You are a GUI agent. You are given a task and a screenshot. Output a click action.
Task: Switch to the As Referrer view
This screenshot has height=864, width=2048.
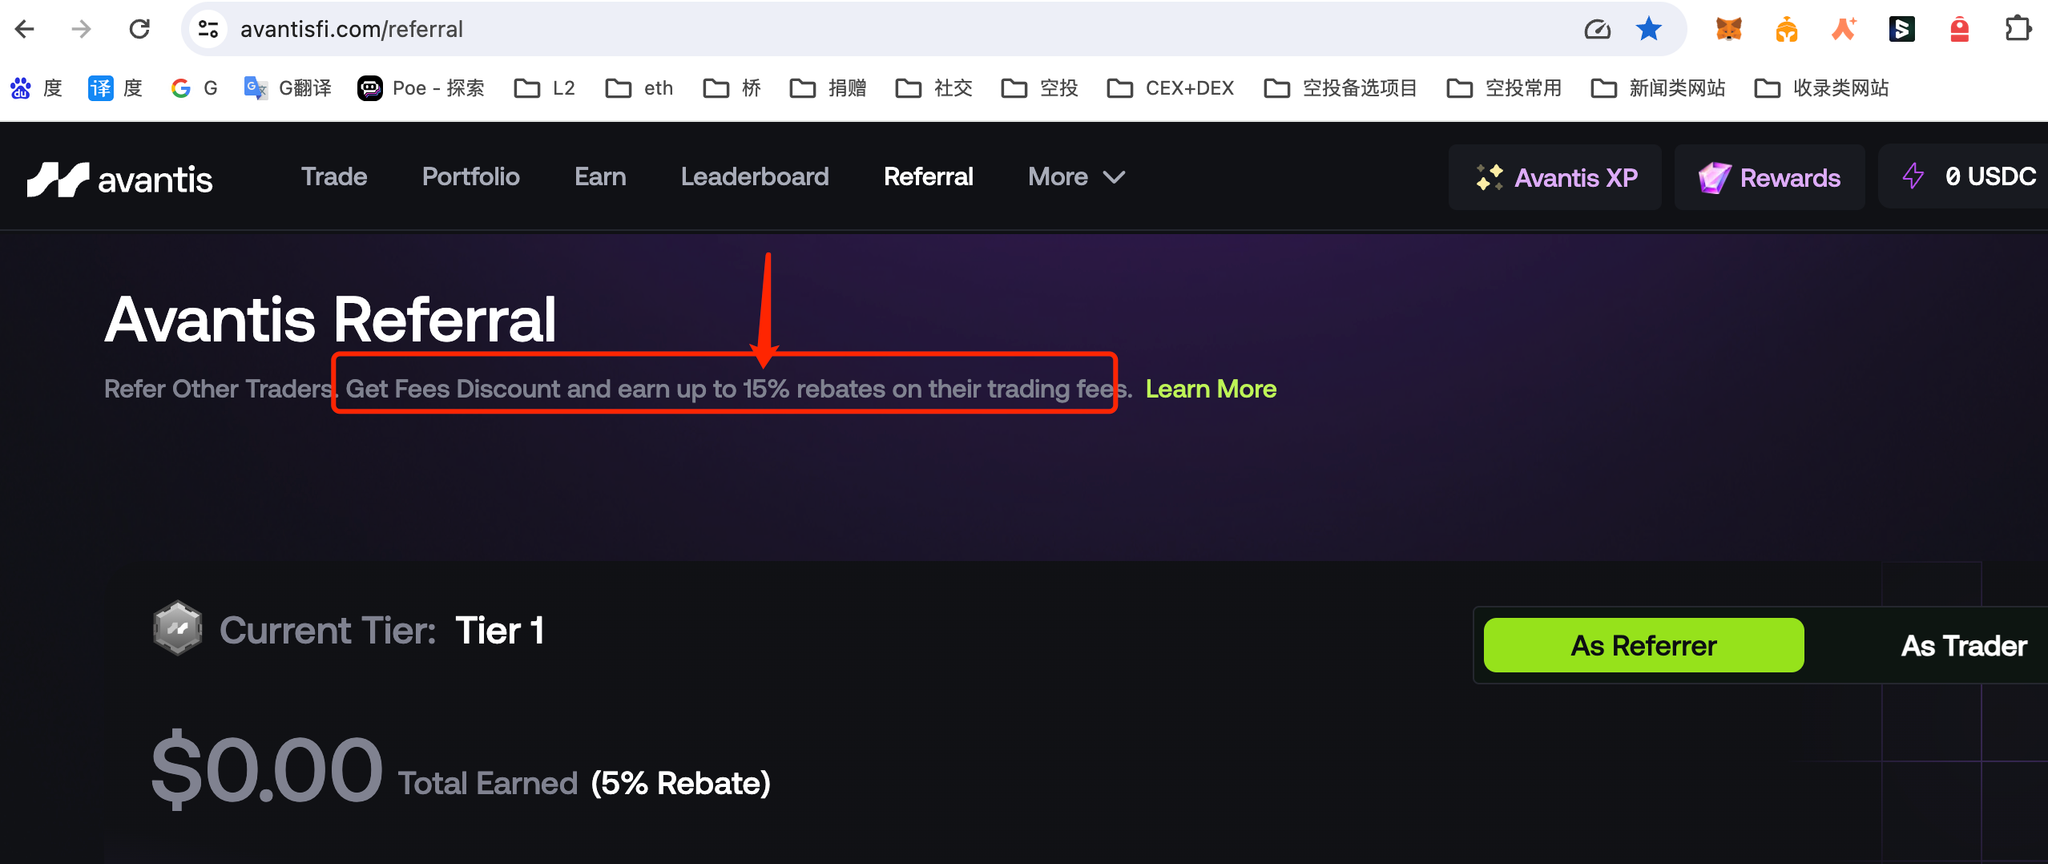[x=1643, y=645]
